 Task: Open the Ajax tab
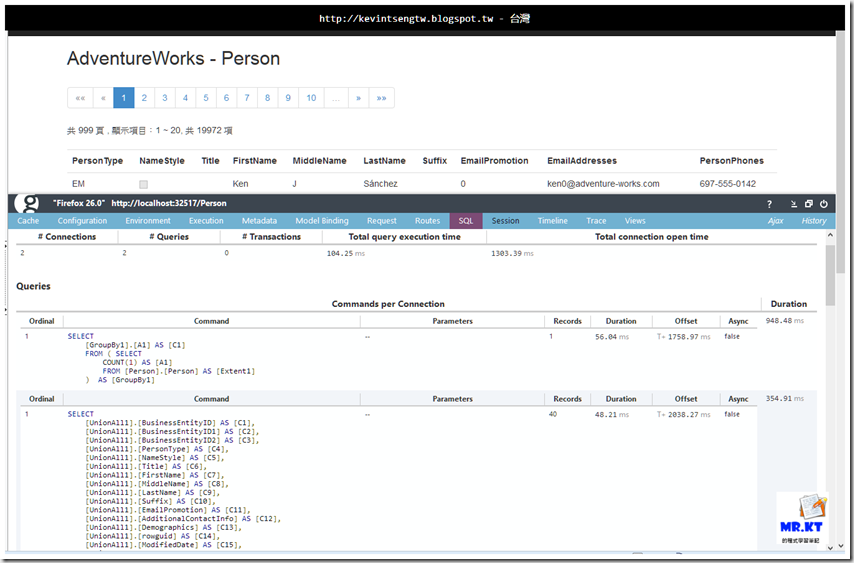776,221
